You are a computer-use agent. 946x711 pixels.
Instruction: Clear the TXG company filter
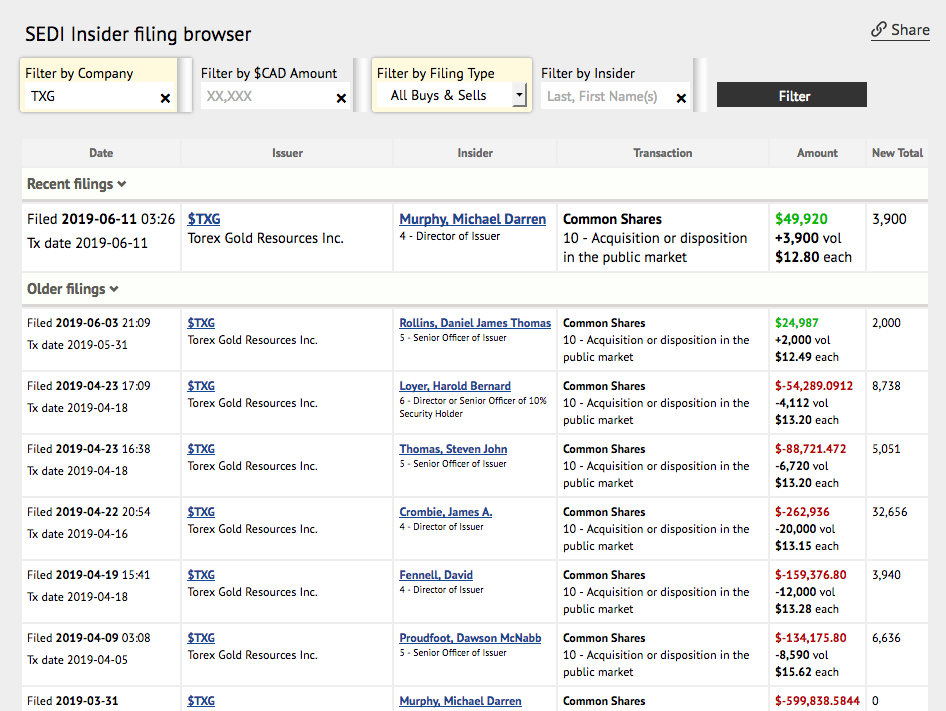(x=165, y=98)
